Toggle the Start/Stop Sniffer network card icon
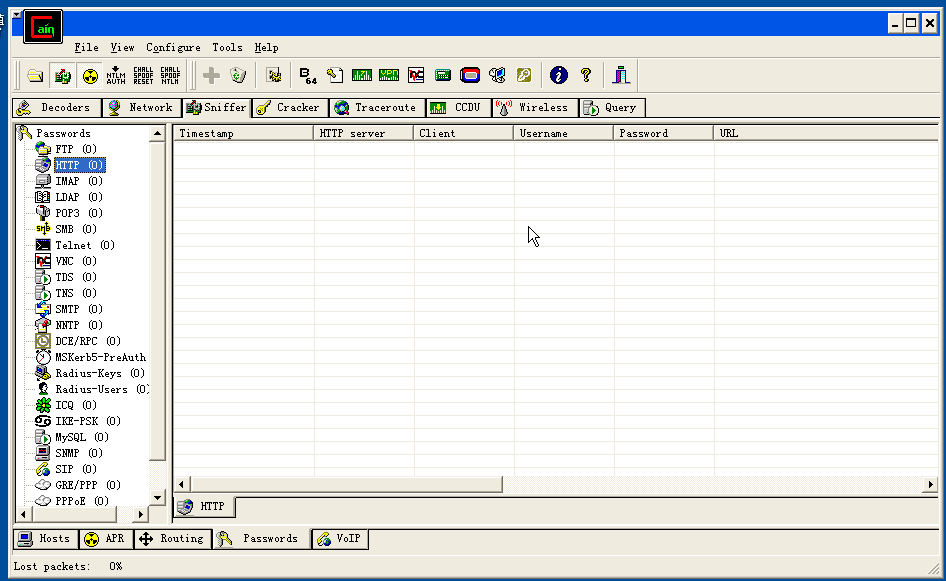The image size is (946, 581). [63, 75]
